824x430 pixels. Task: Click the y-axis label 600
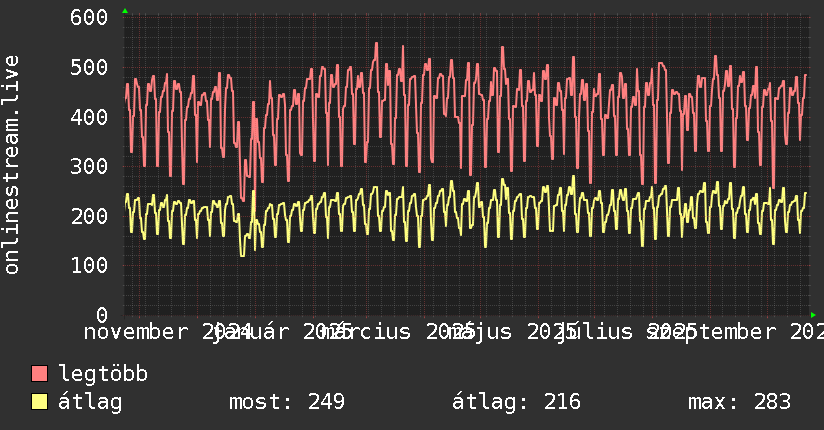(x=89, y=17)
